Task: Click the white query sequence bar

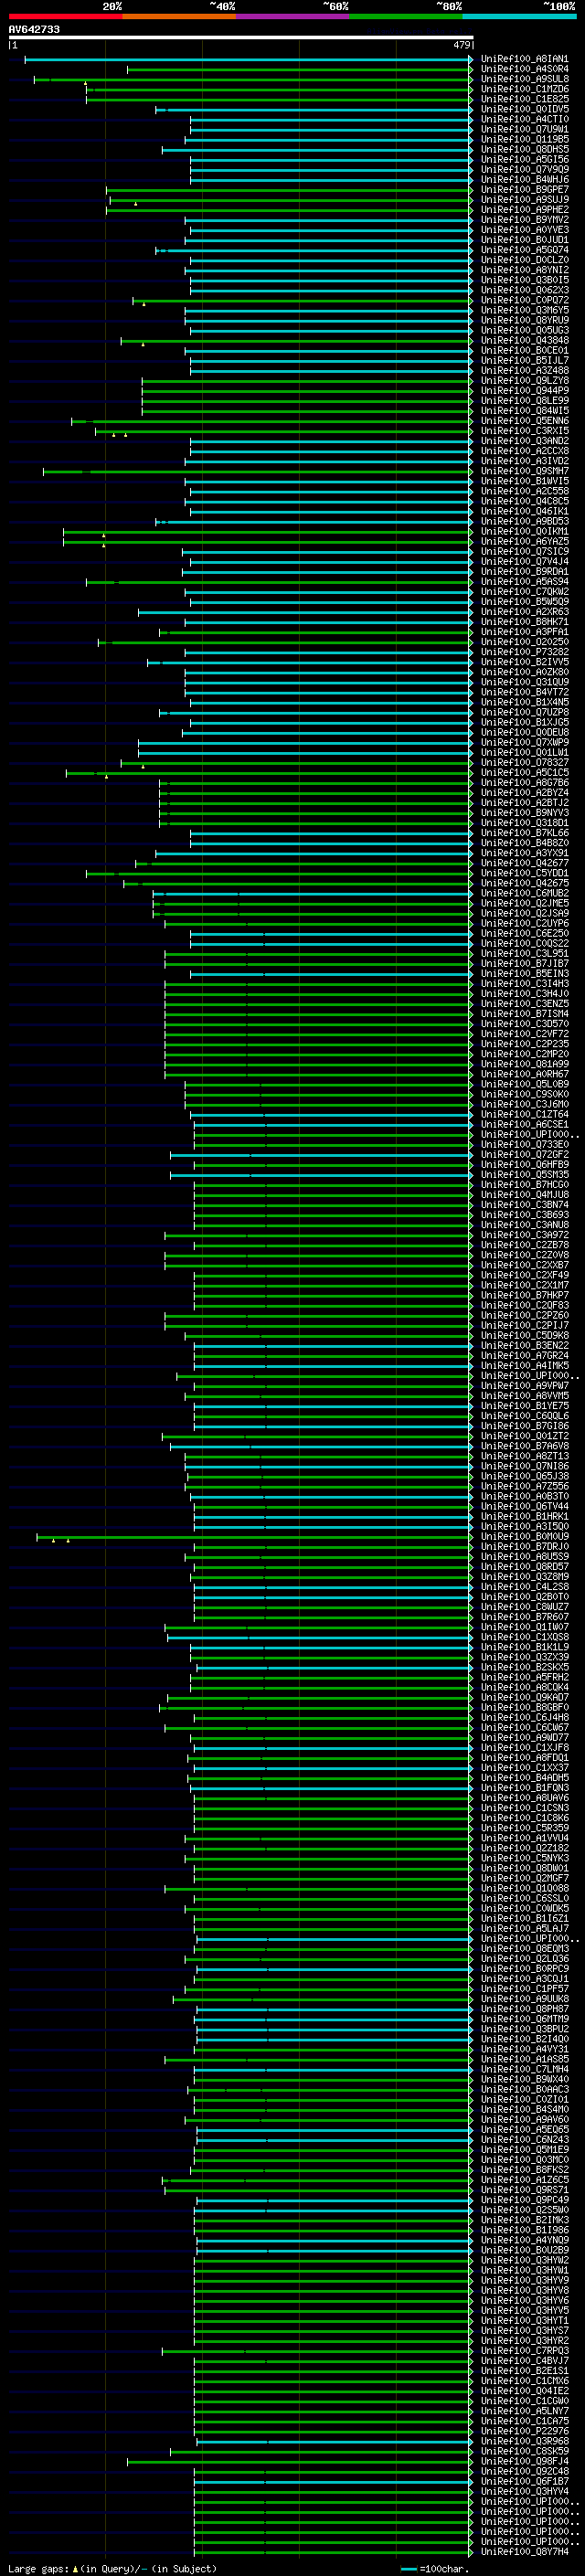Action: pos(241,37)
